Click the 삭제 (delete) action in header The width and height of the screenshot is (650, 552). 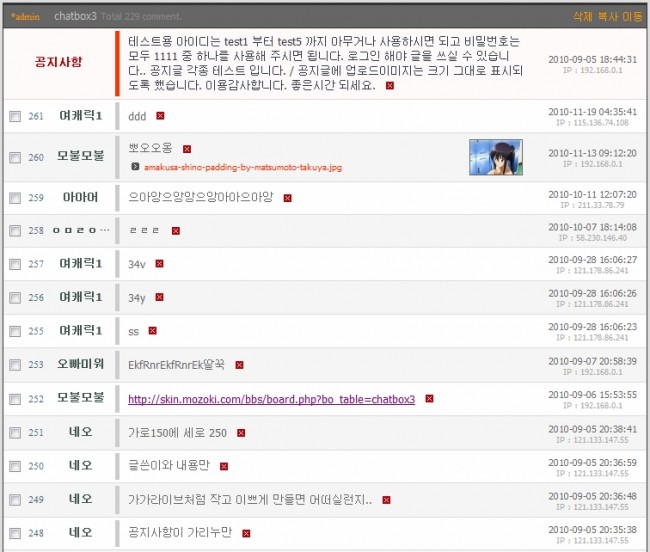pyautogui.click(x=582, y=17)
